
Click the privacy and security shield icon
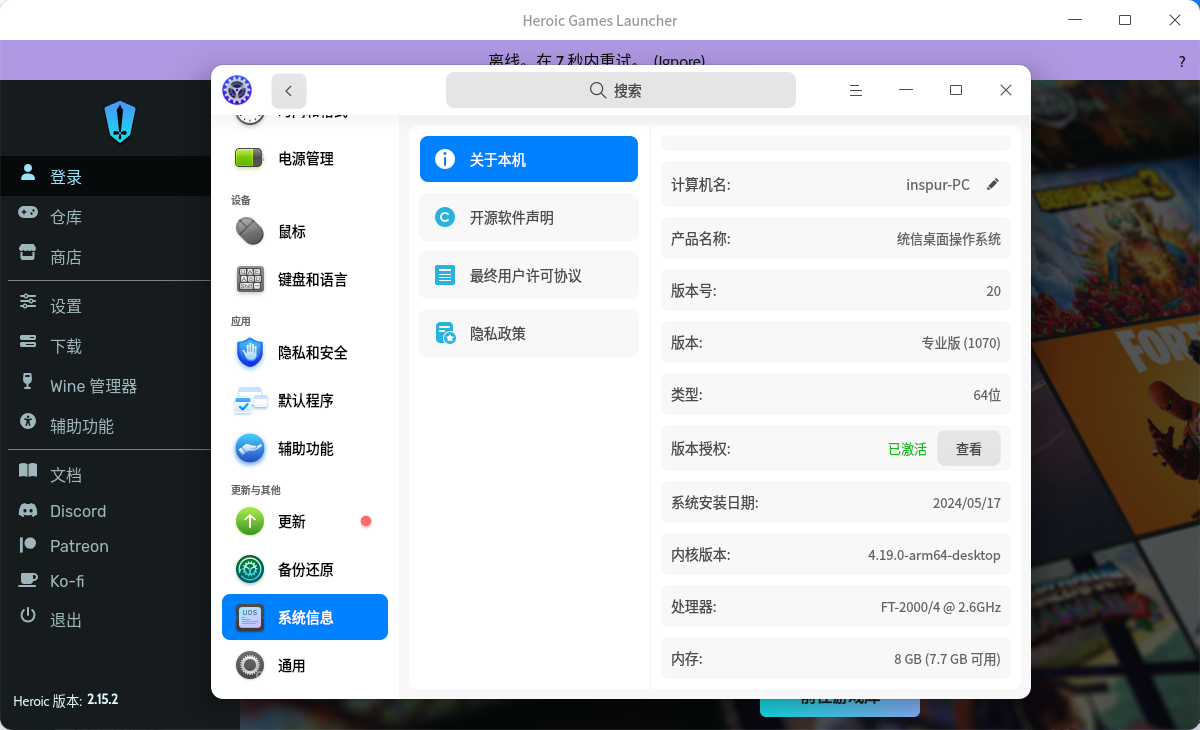(250, 352)
